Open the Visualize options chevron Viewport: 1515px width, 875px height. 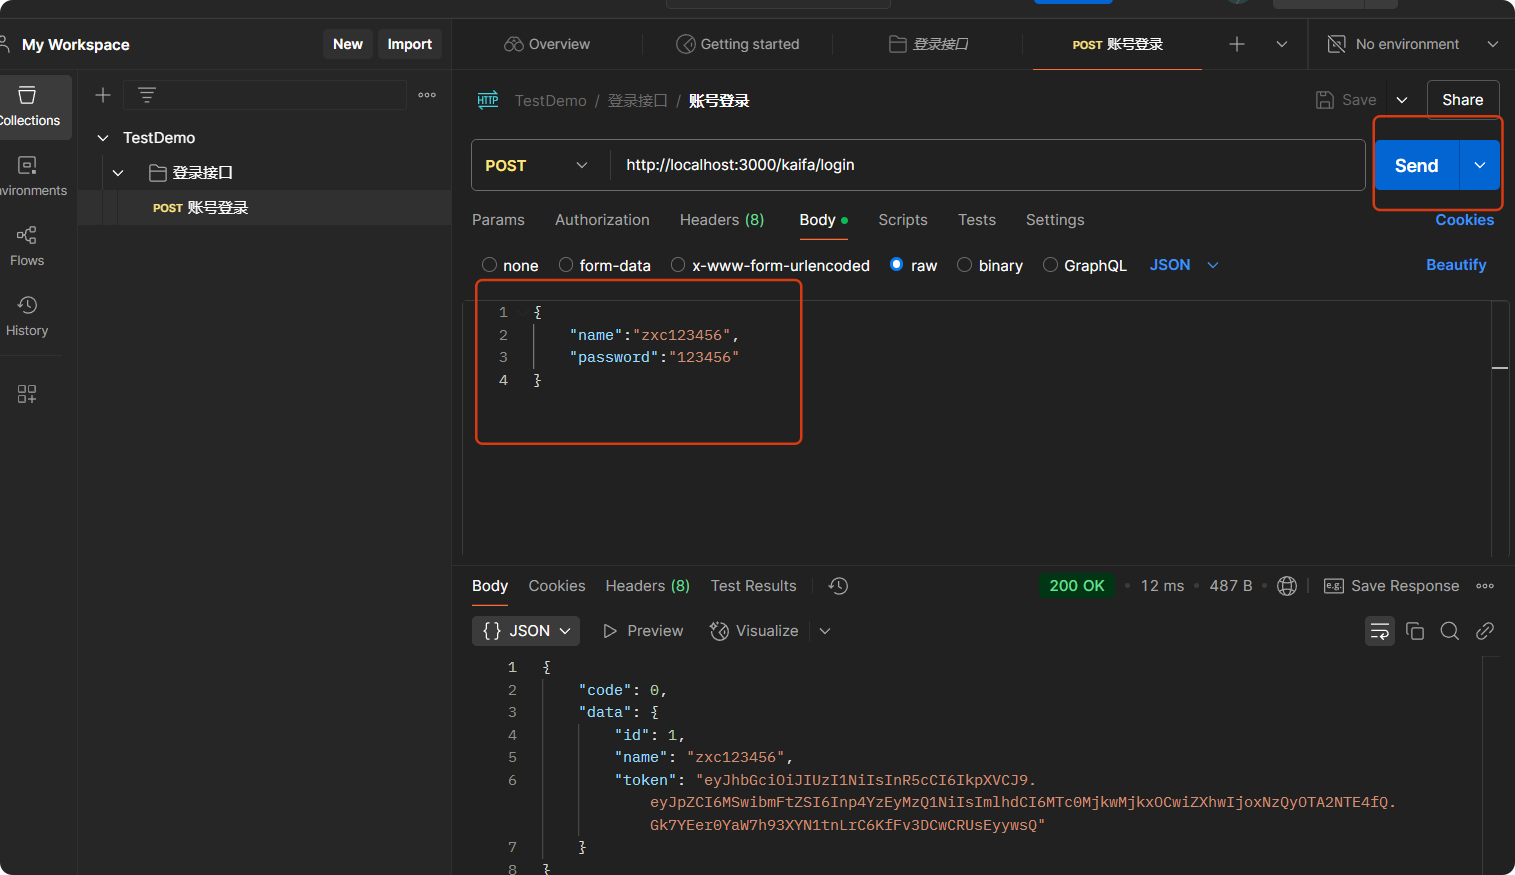(x=825, y=631)
